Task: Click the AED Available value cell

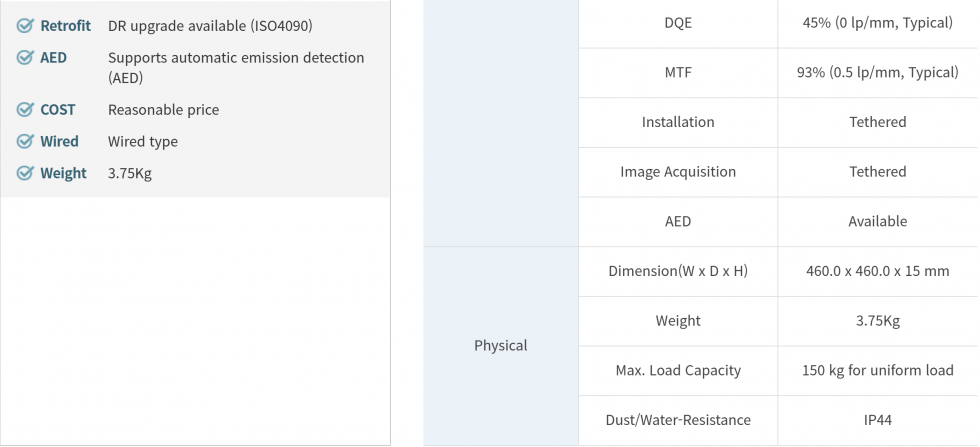Action: (x=878, y=221)
